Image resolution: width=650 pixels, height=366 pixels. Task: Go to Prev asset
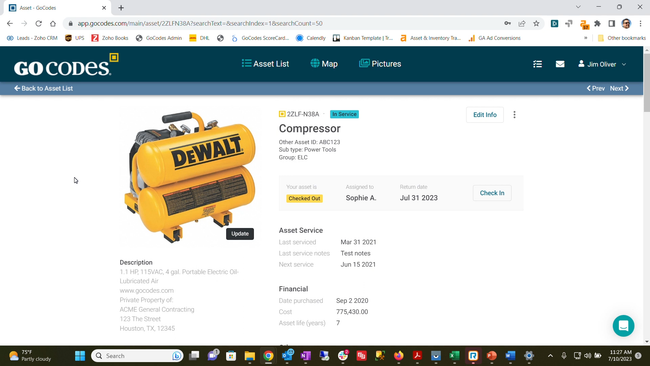(x=596, y=88)
